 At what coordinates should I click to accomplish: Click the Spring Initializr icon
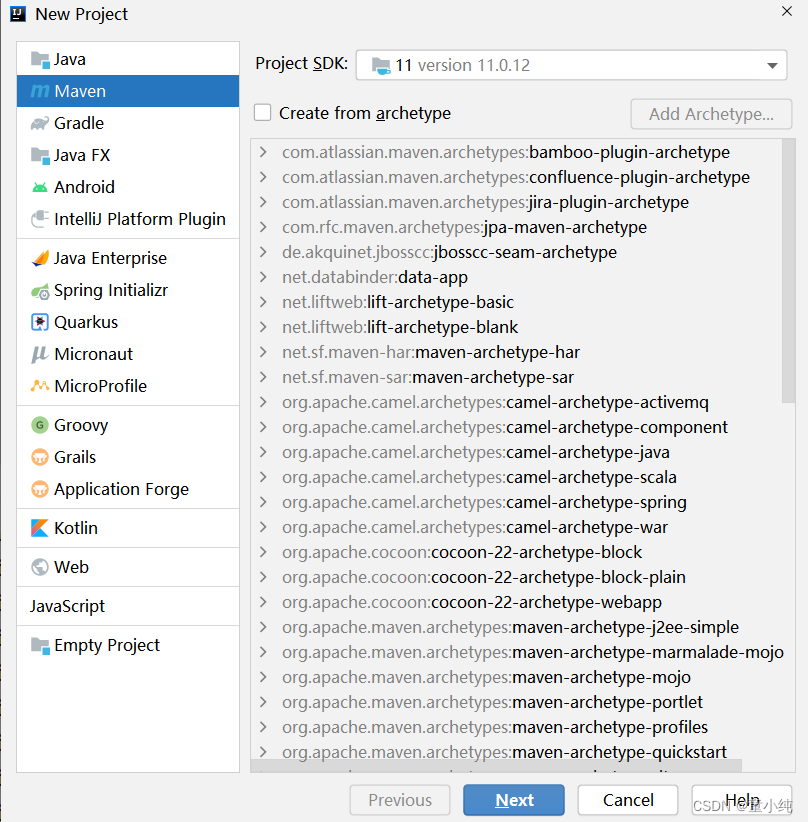coord(40,291)
